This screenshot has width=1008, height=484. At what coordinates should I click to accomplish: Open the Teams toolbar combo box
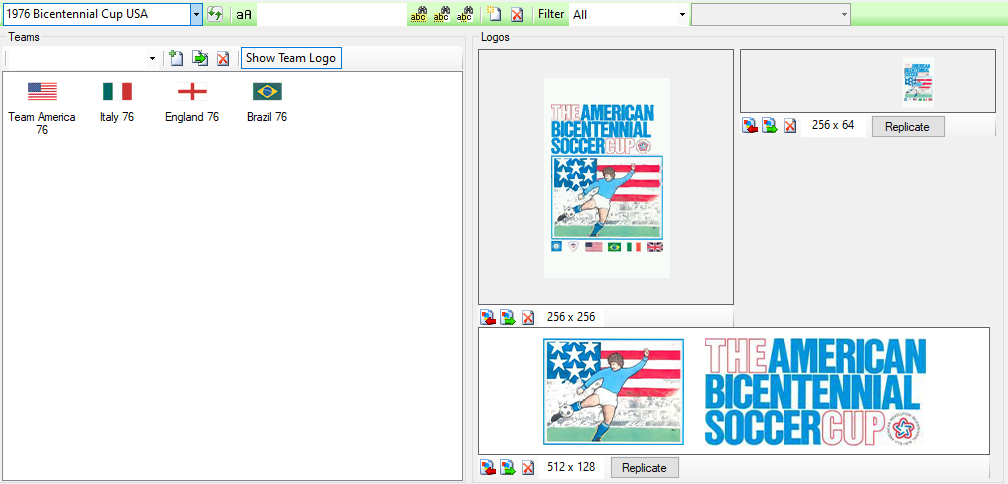pos(152,58)
